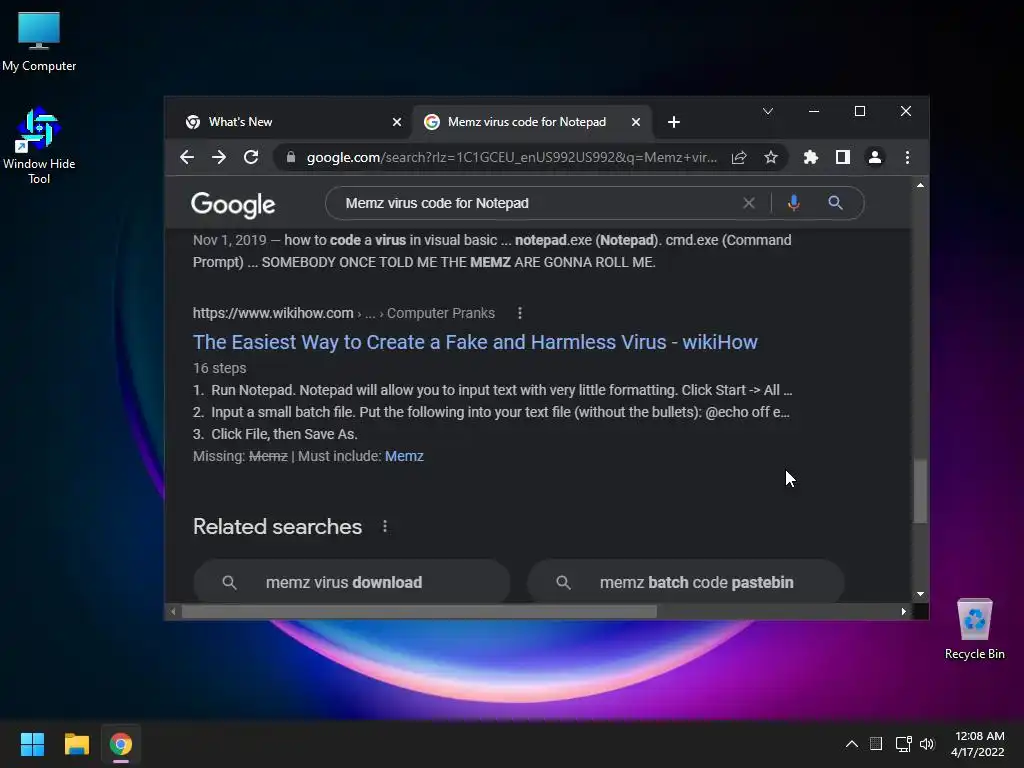The height and width of the screenshot is (768, 1024).
Task: Open wikiHow Fake and Harmless Virus result
Action: (475, 342)
